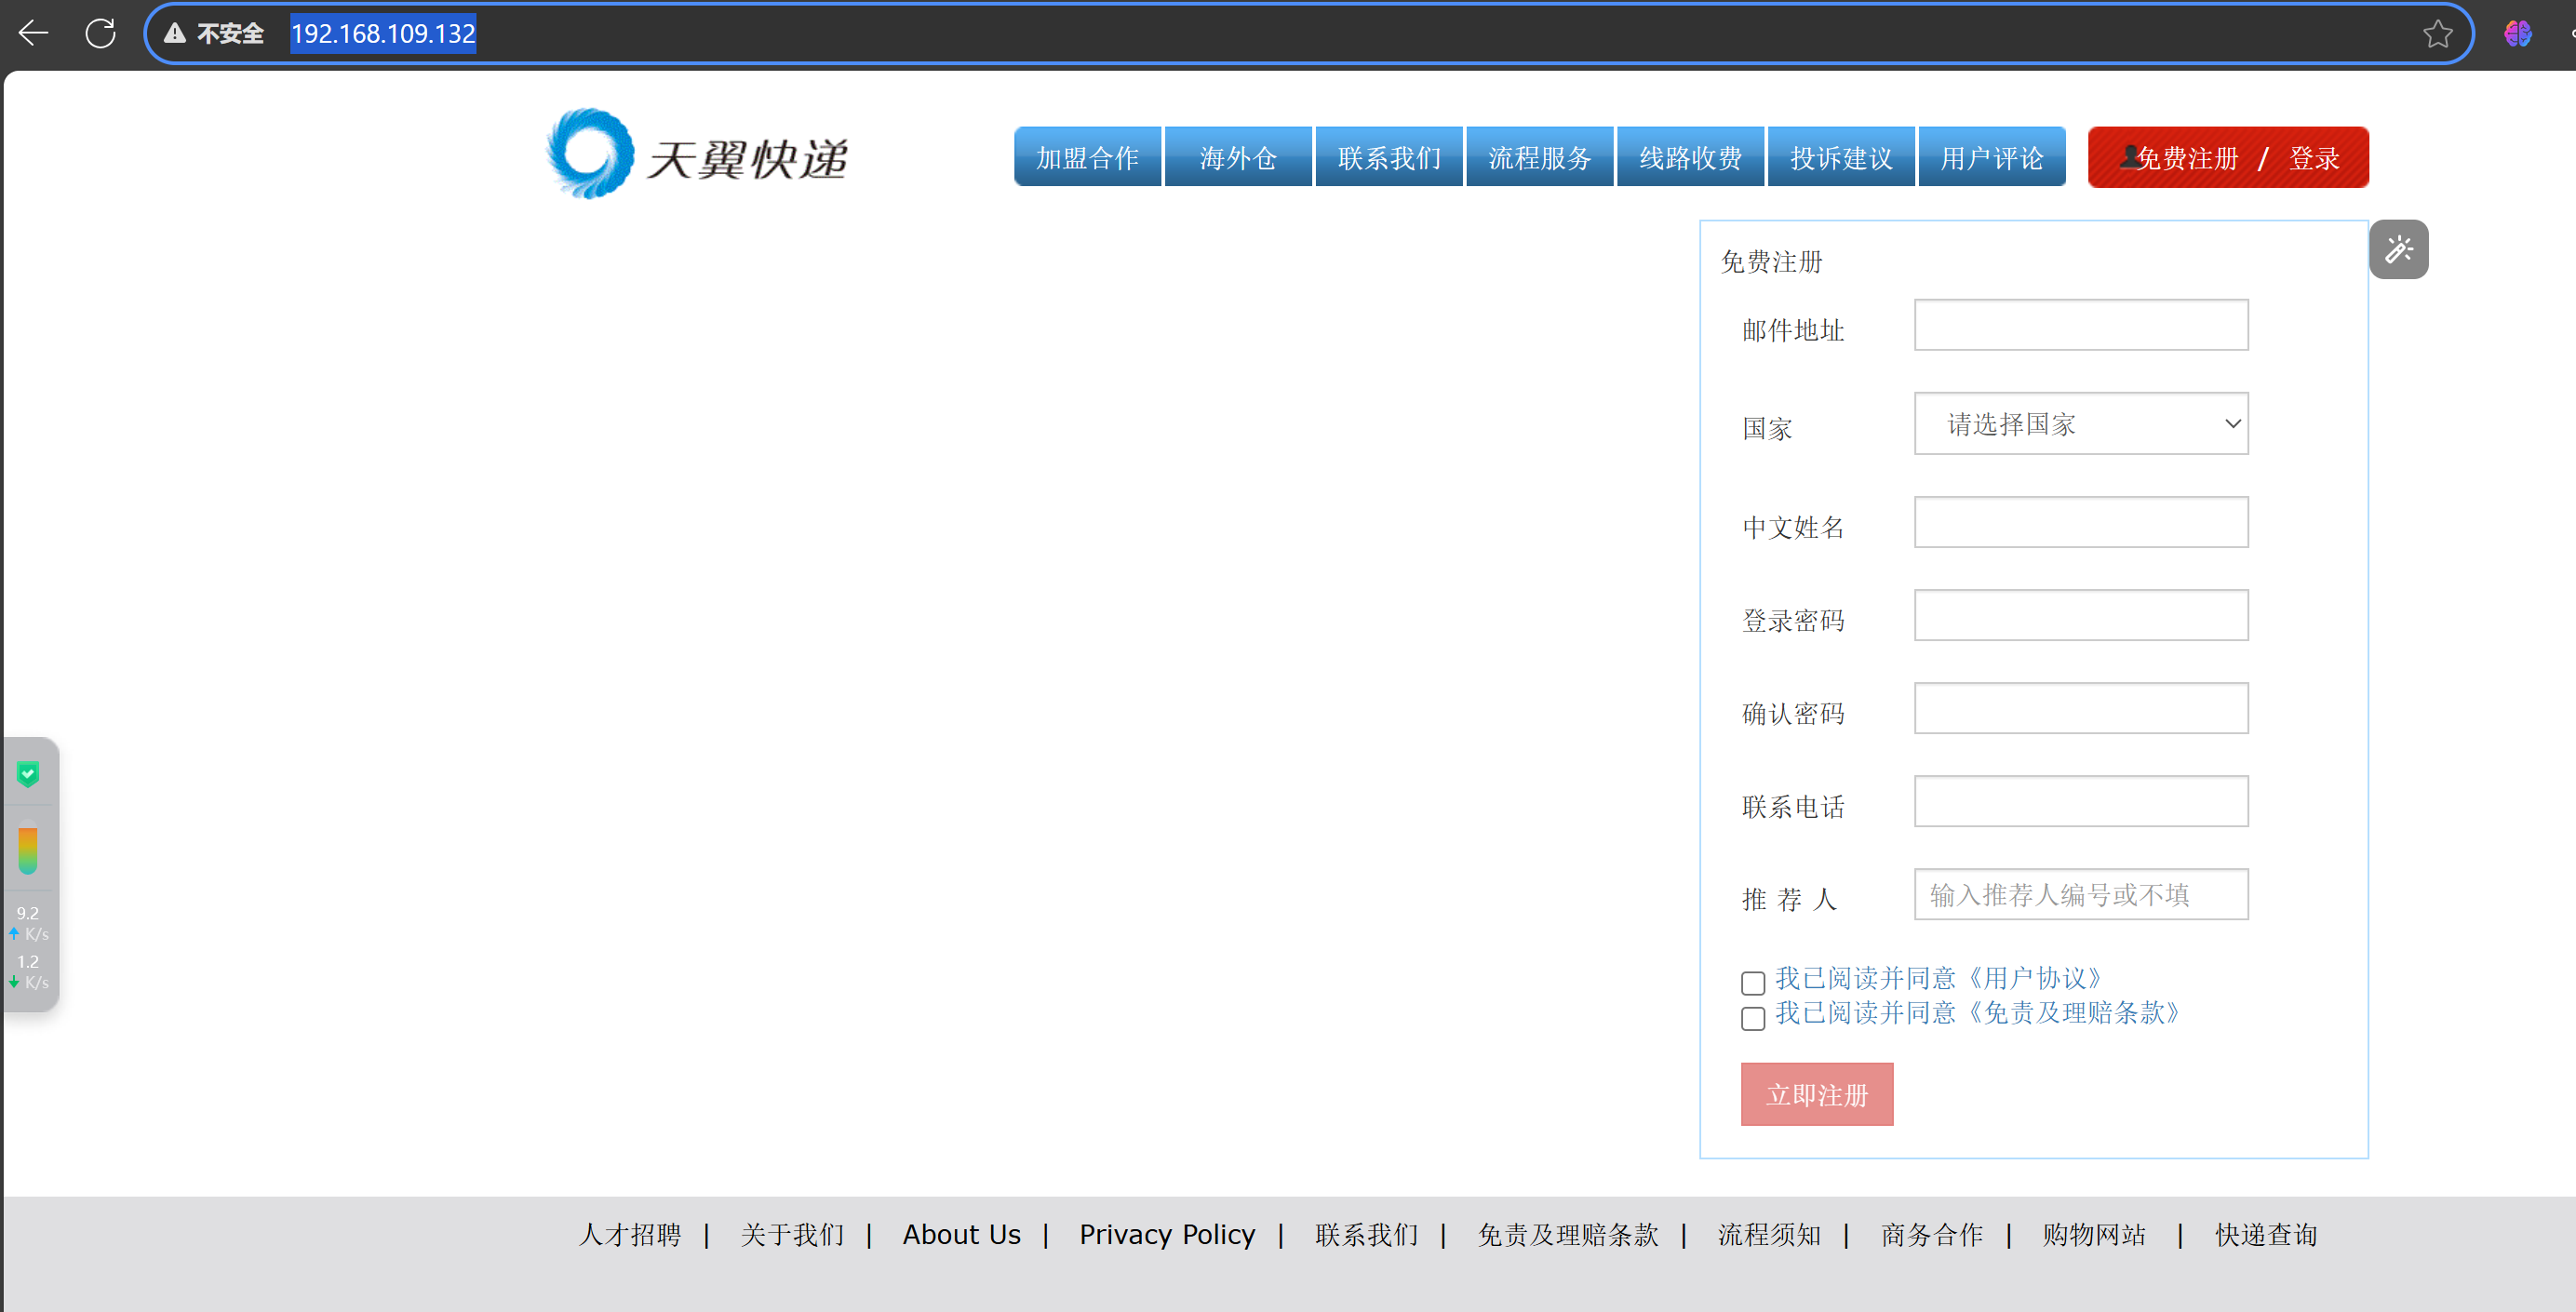Viewport: 2576px width, 1312px height.
Task: Click the browser back arrow
Action: [34, 33]
